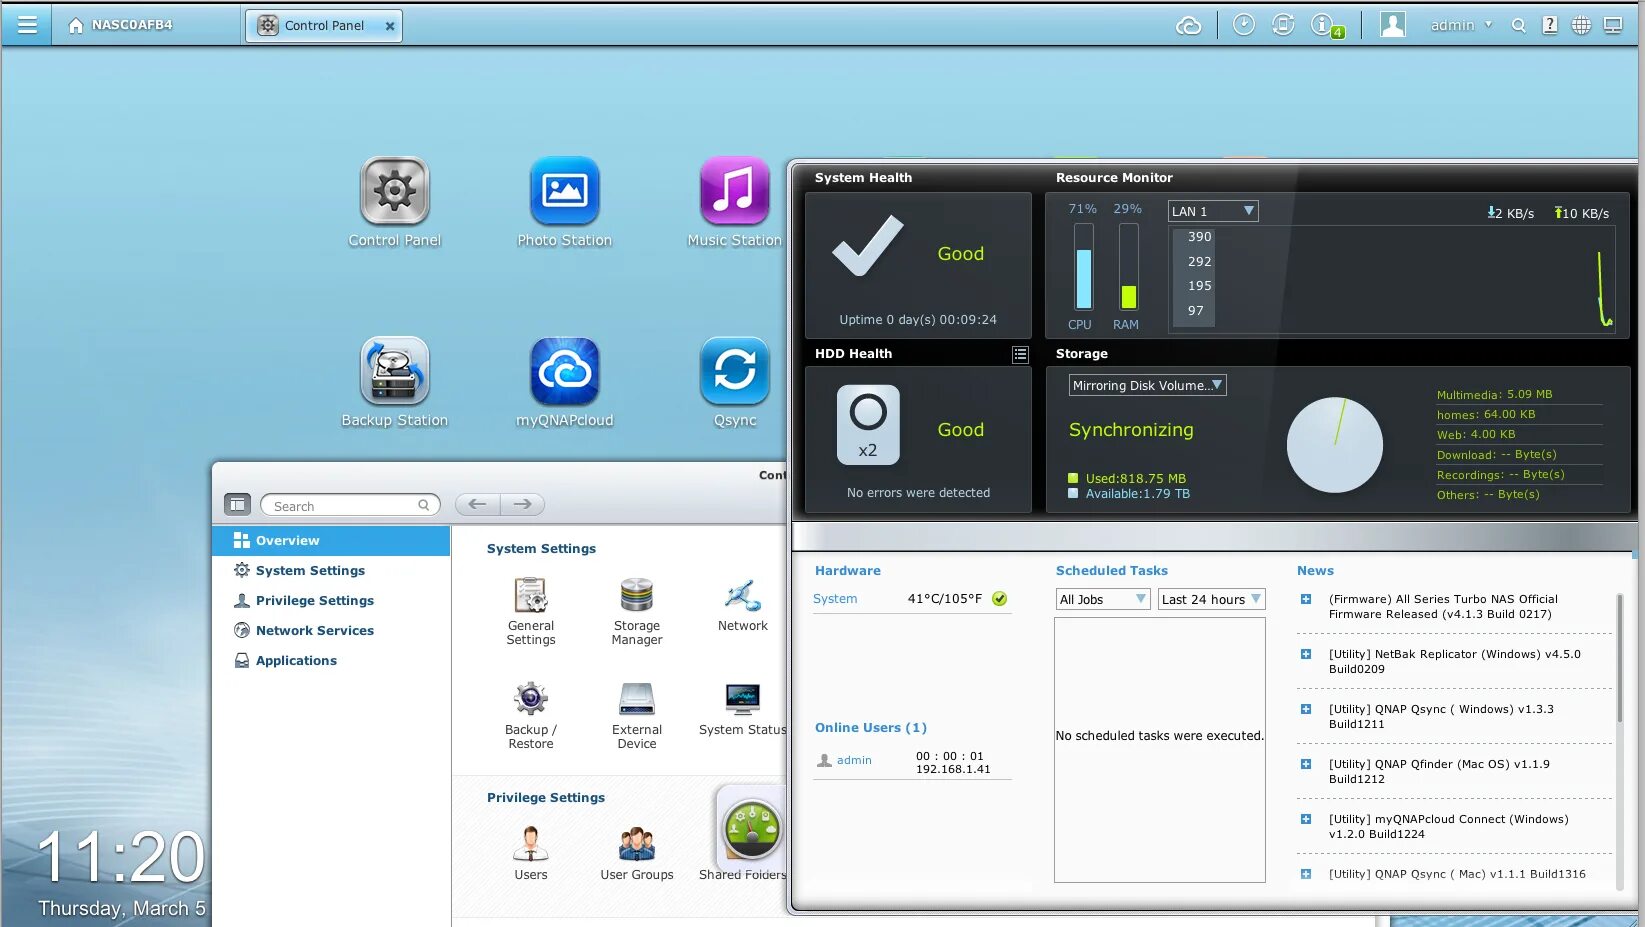The width and height of the screenshot is (1645, 927).
Task: Open the LAN 1 interface dropdown
Action: [1213, 211]
